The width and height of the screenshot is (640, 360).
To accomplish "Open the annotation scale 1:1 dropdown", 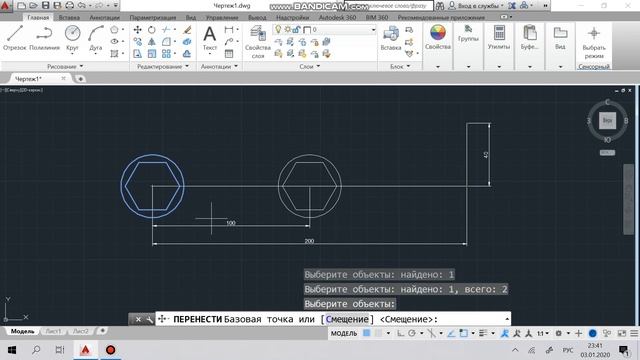I will click(x=542, y=333).
